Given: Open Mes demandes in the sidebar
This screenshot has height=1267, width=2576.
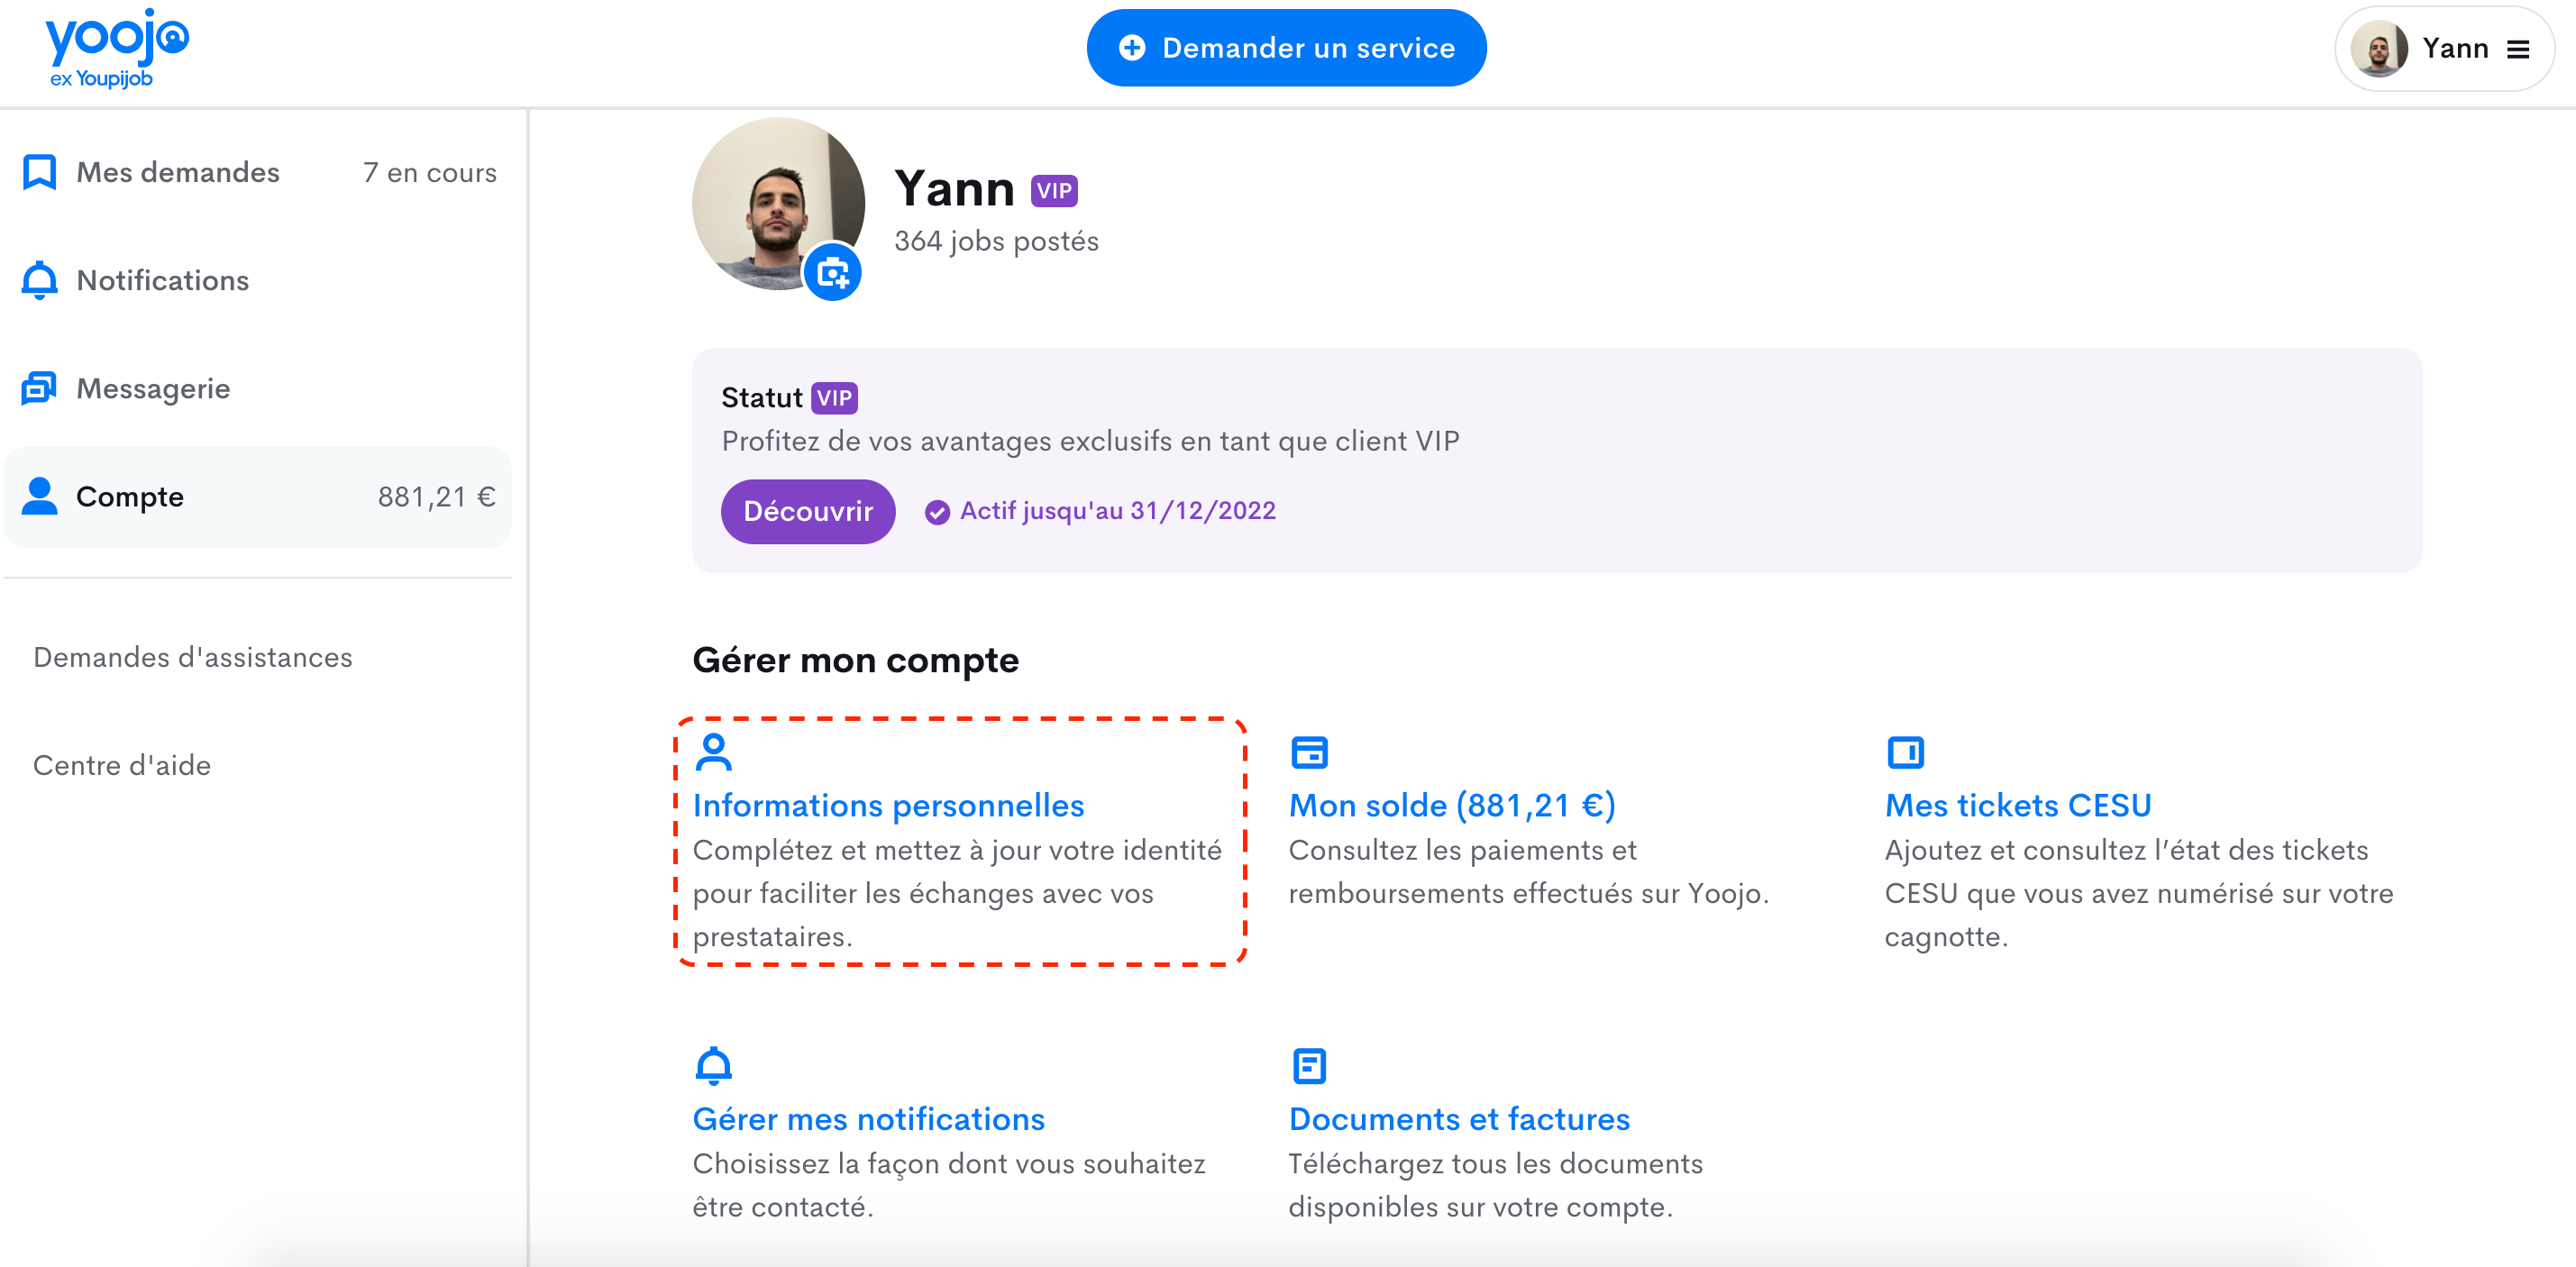Looking at the screenshot, I should [178, 172].
